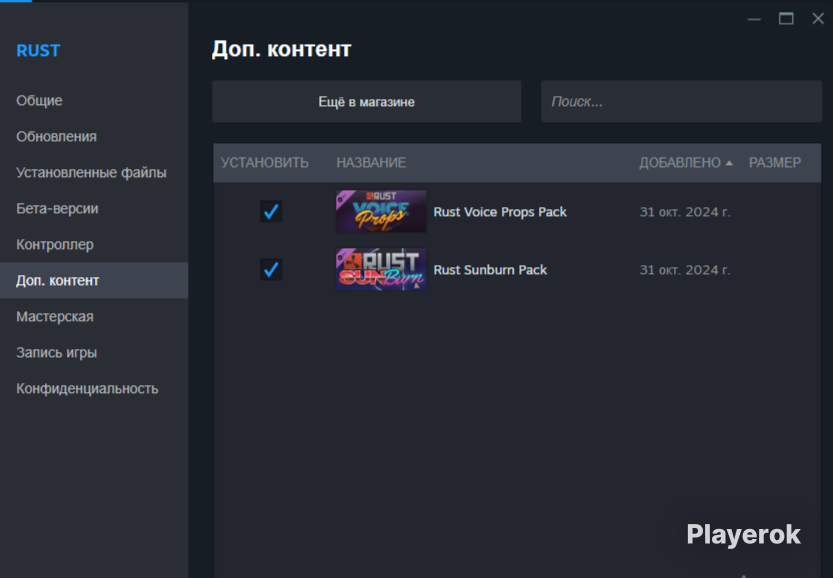
Task: Open the Общие settings section
Action: (x=39, y=100)
